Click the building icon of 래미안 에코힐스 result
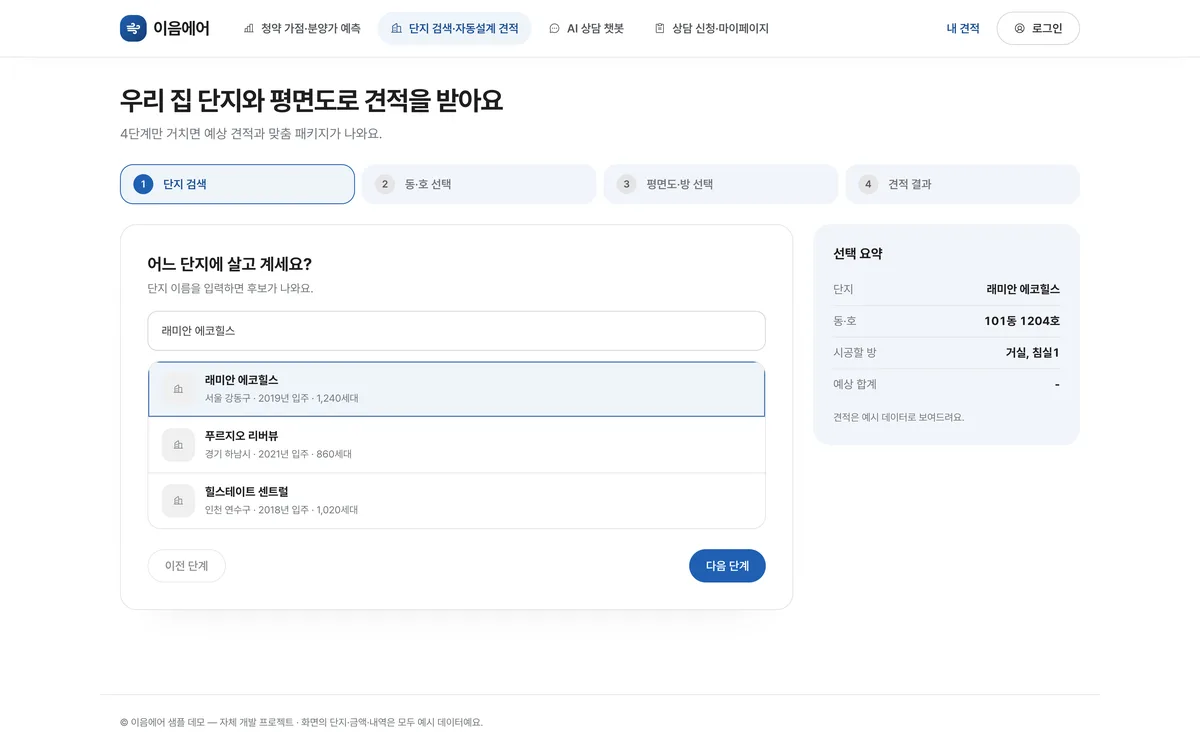The height and width of the screenshot is (750, 1200). click(x=179, y=389)
